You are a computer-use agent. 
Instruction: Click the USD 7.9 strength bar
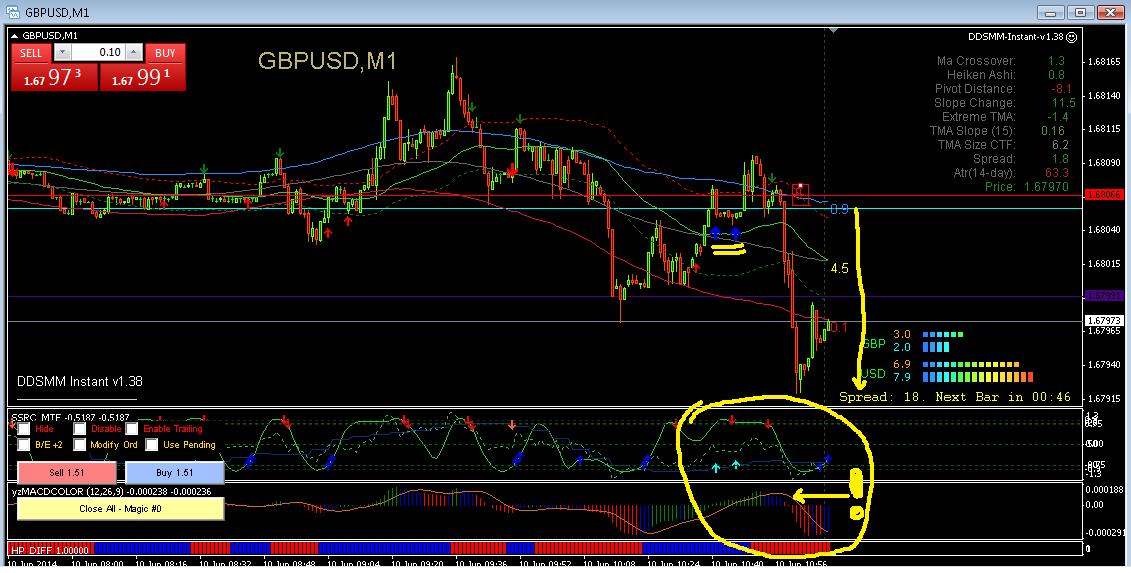tap(978, 377)
